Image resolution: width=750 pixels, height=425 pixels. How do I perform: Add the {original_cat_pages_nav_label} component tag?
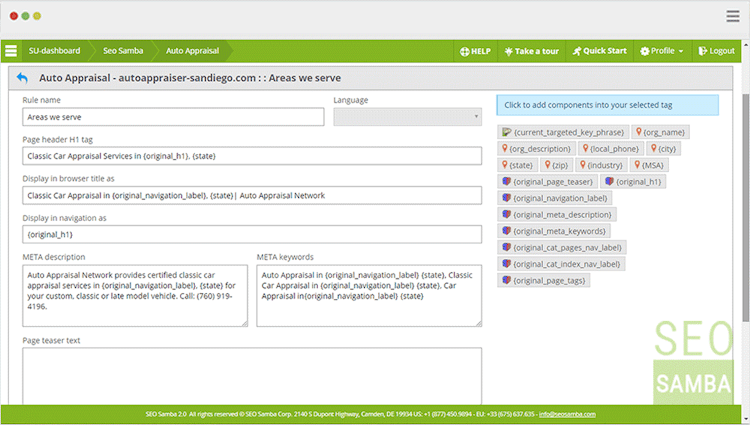pyautogui.click(x=562, y=248)
